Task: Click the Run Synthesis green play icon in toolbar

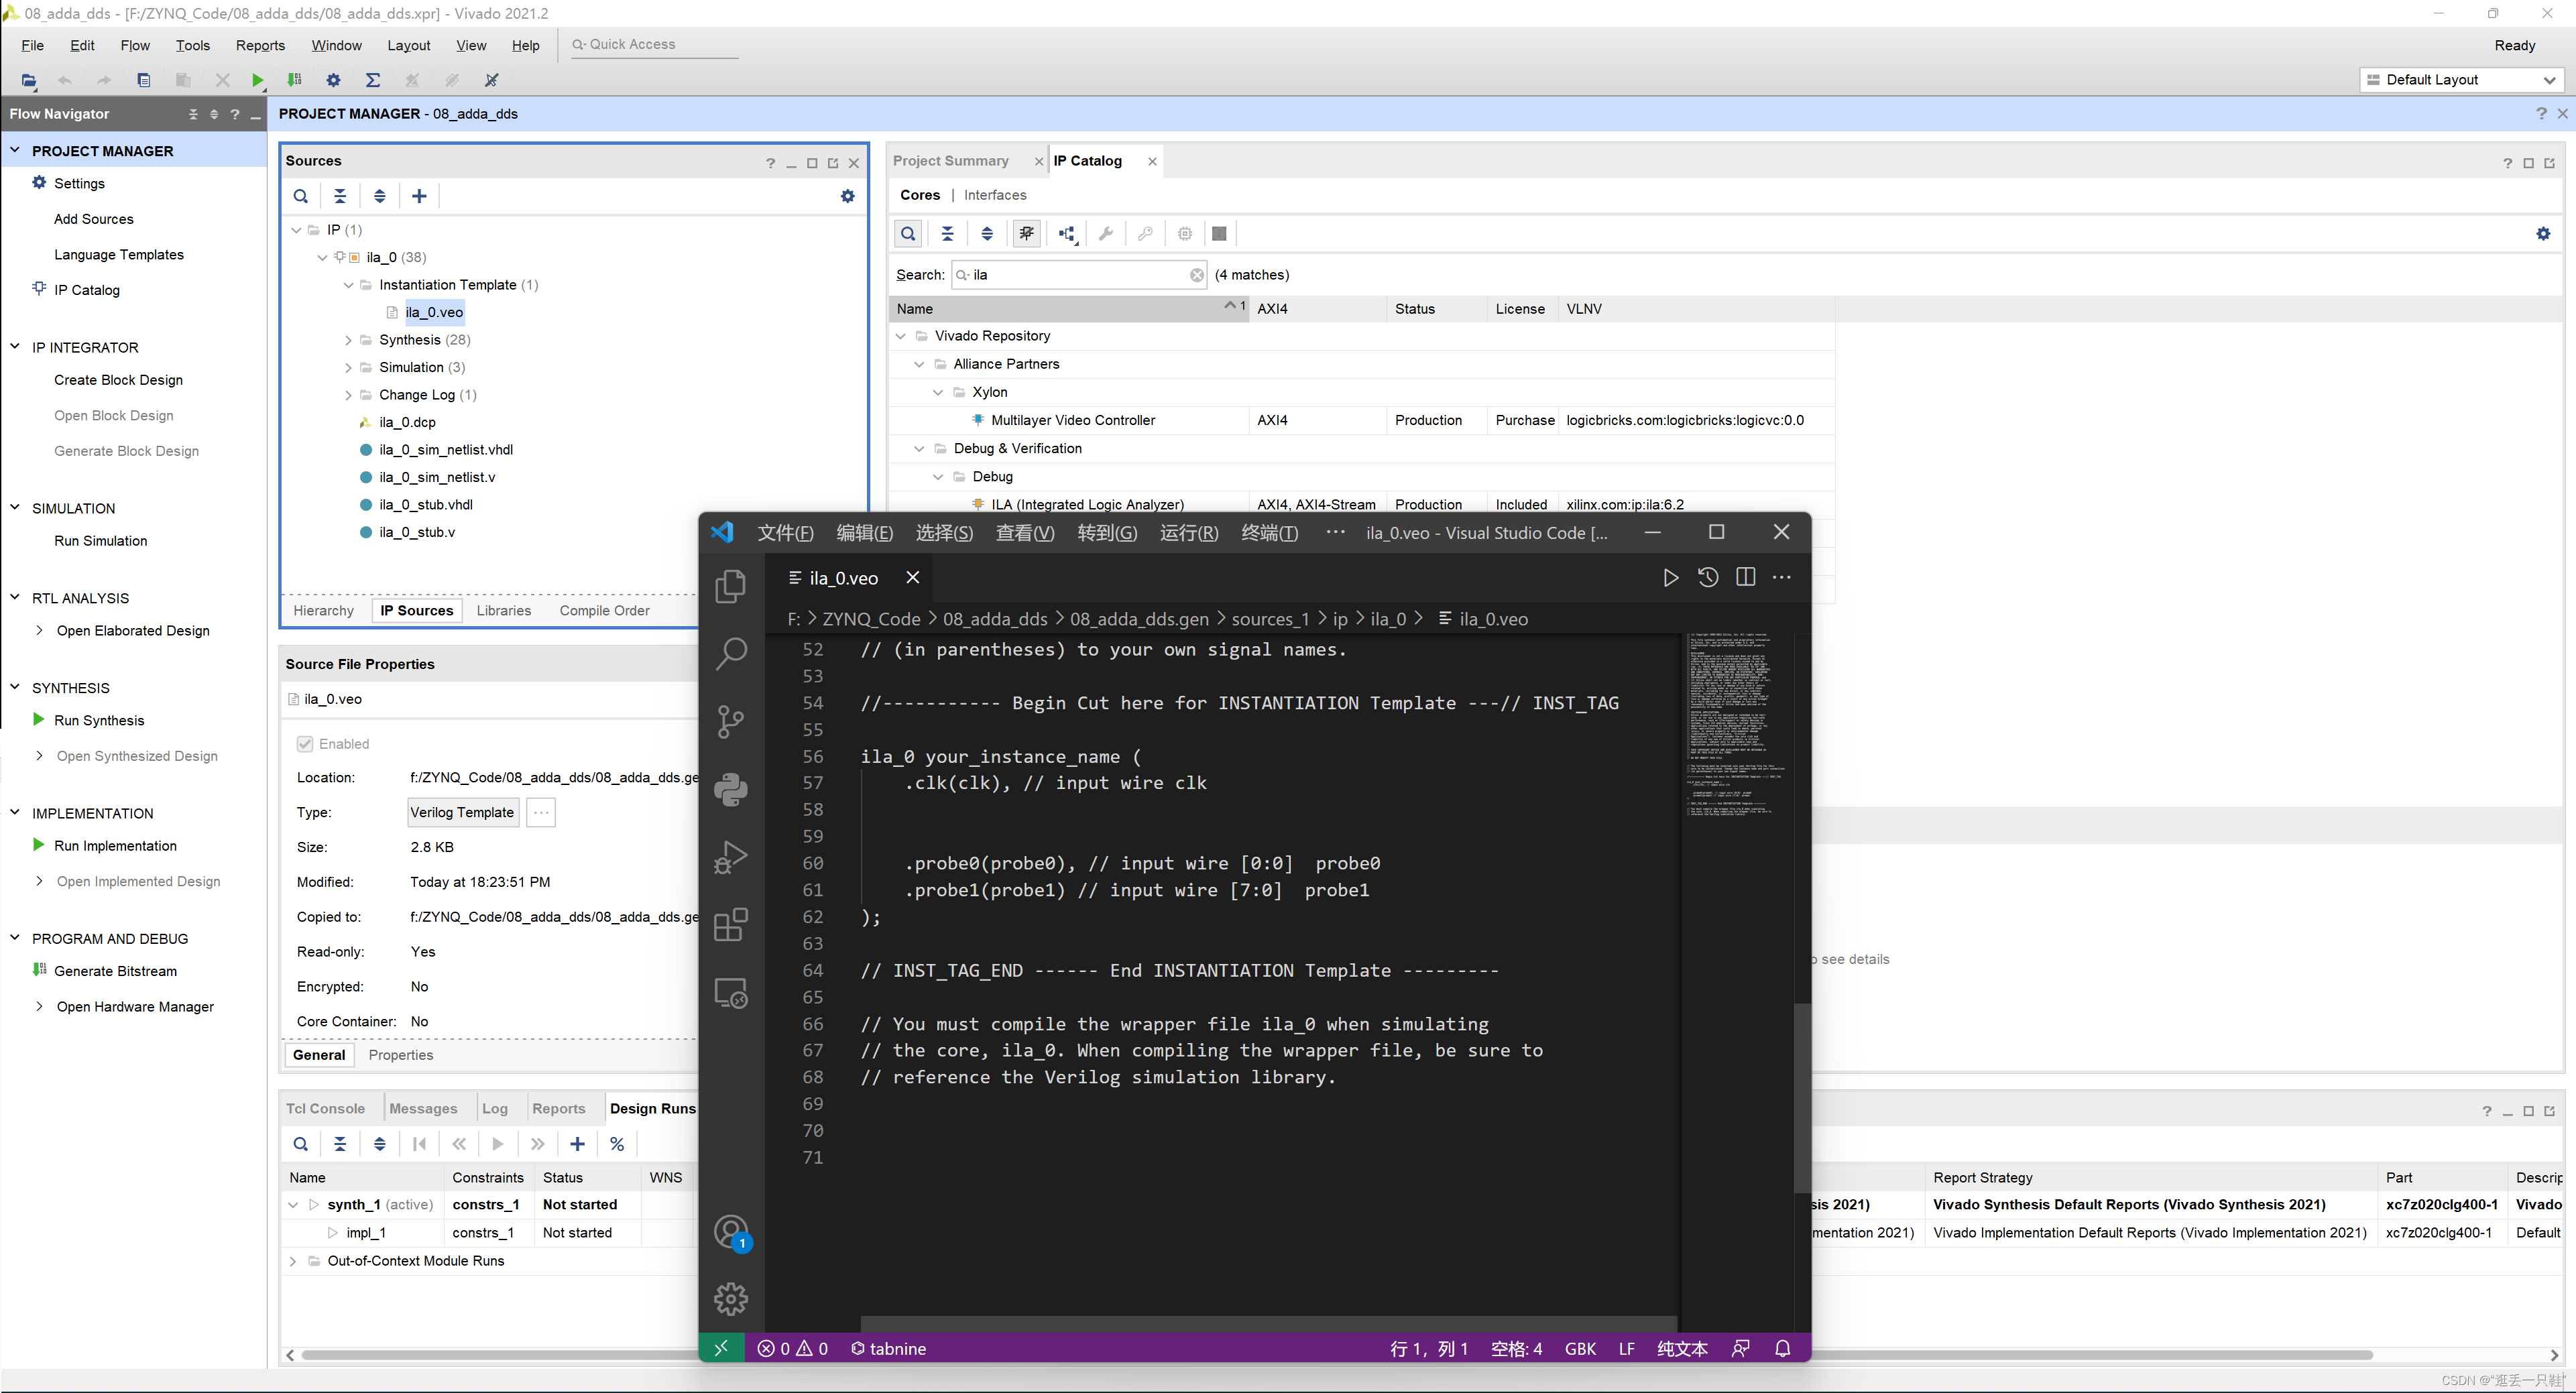Action: click(x=257, y=80)
